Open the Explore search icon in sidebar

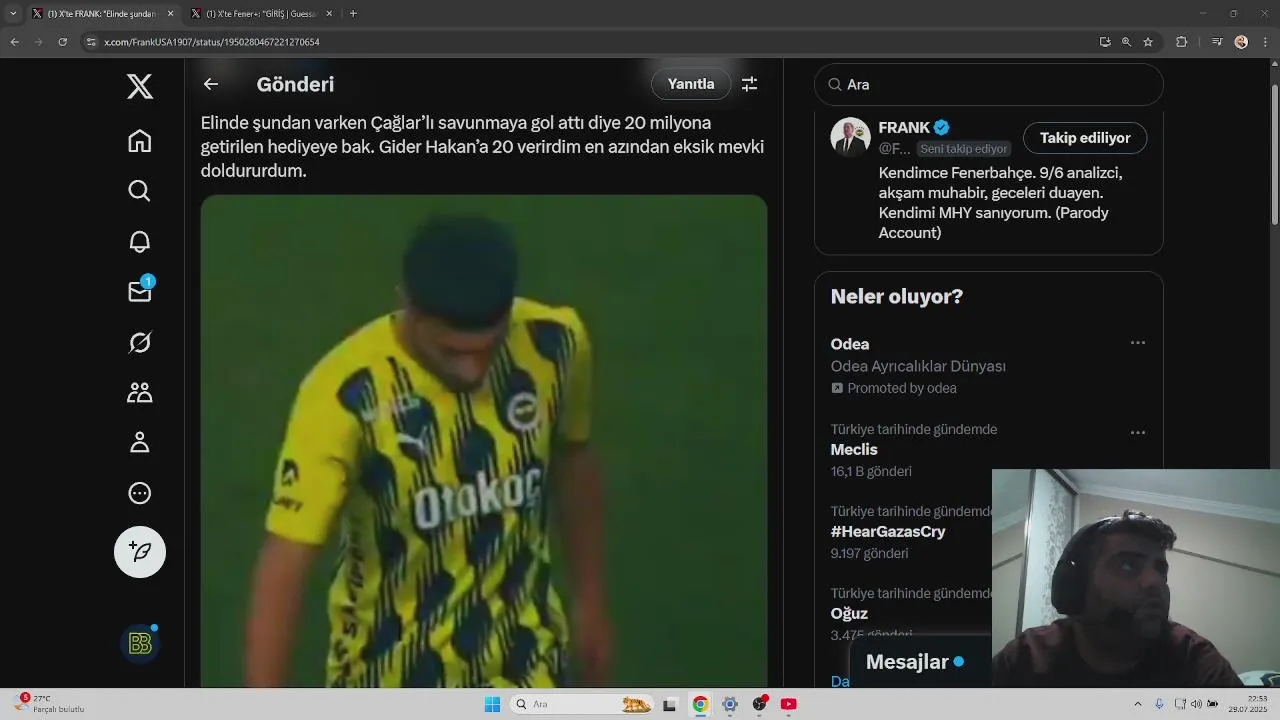click(x=140, y=191)
